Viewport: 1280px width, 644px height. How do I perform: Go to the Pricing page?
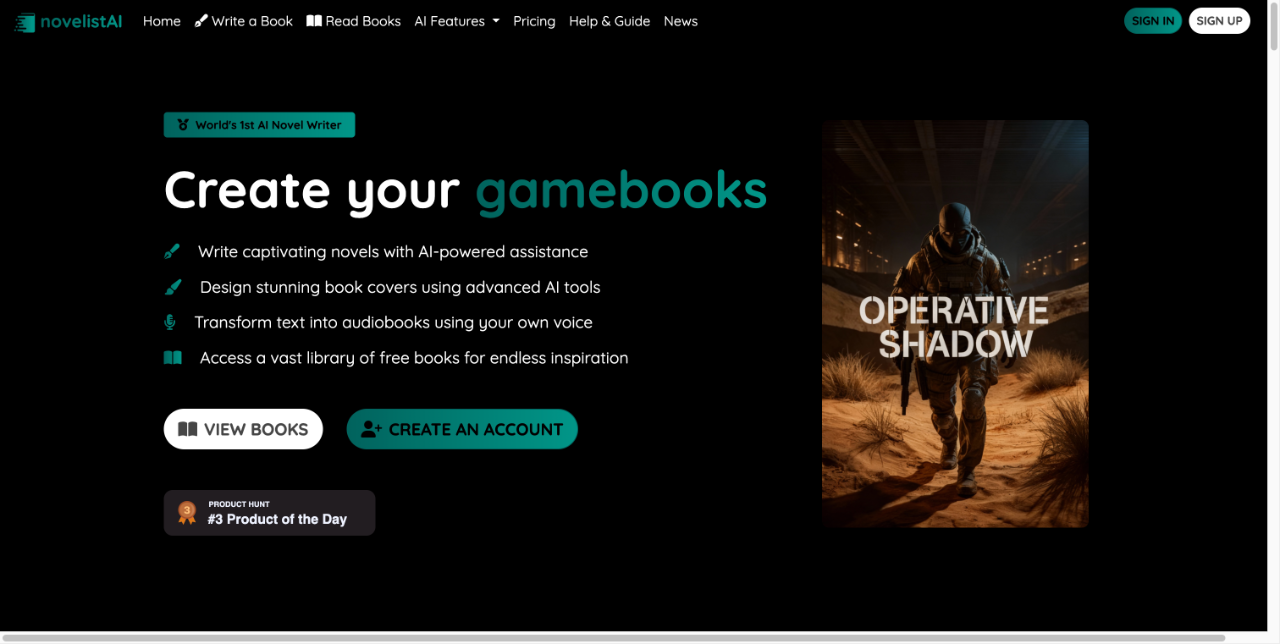click(x=534, y=21)
